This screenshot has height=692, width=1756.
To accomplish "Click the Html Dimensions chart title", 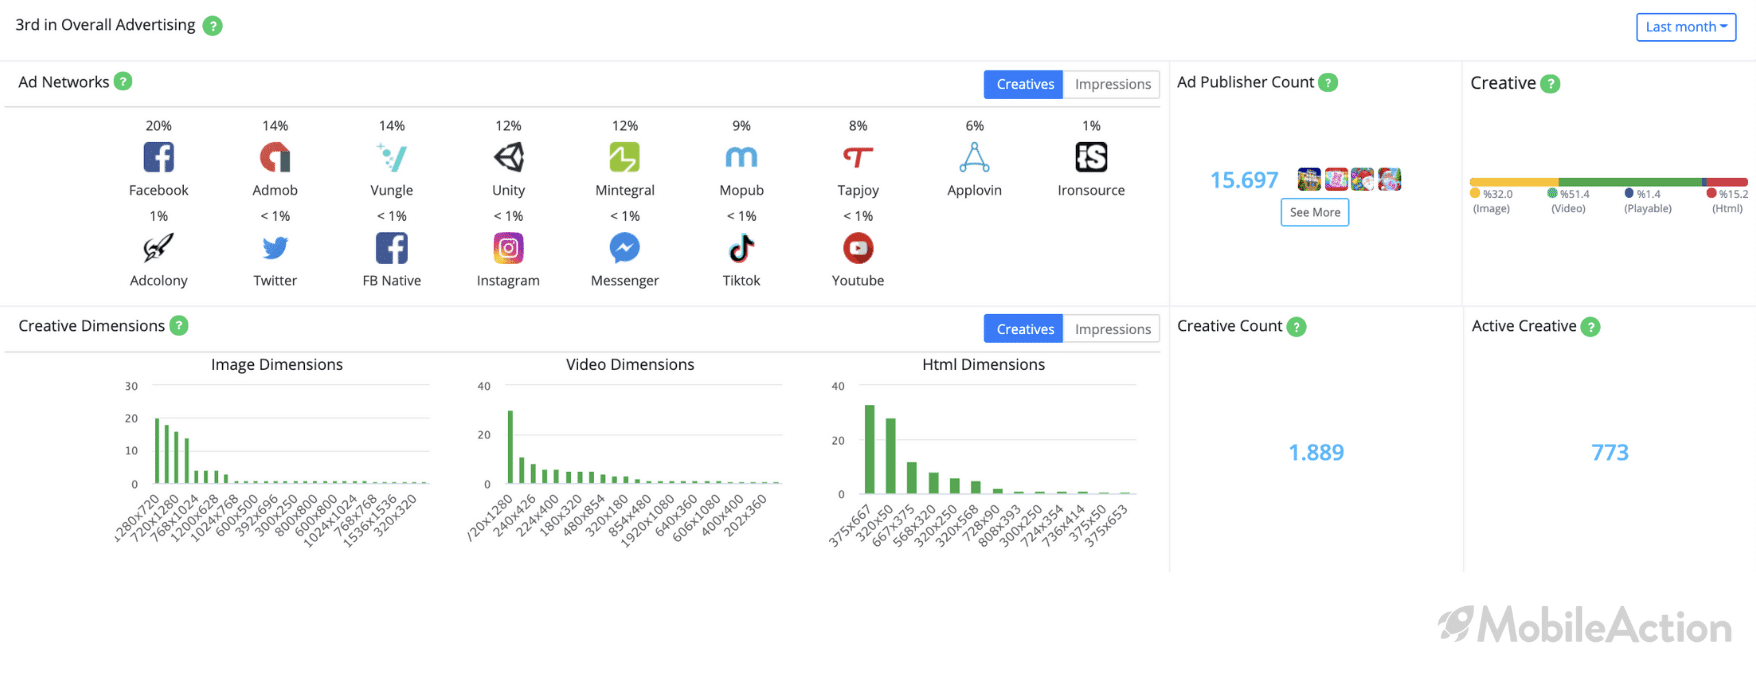I will pos(983,365).
